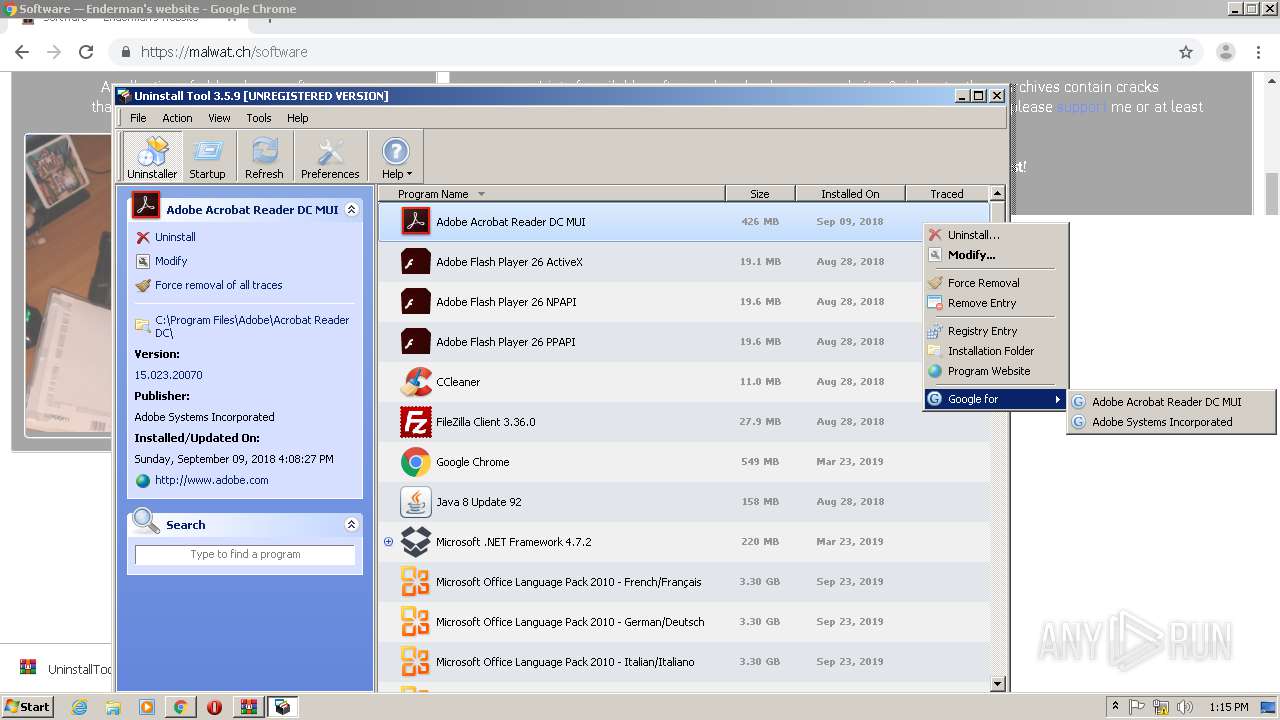Click Uninstall link in the side panel
The height and width of the screenshot is (720, 1280).
[175, 237]
